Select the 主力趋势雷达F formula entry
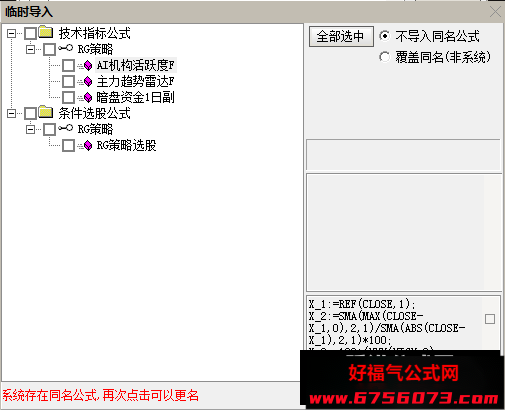 tap(135, 81)
